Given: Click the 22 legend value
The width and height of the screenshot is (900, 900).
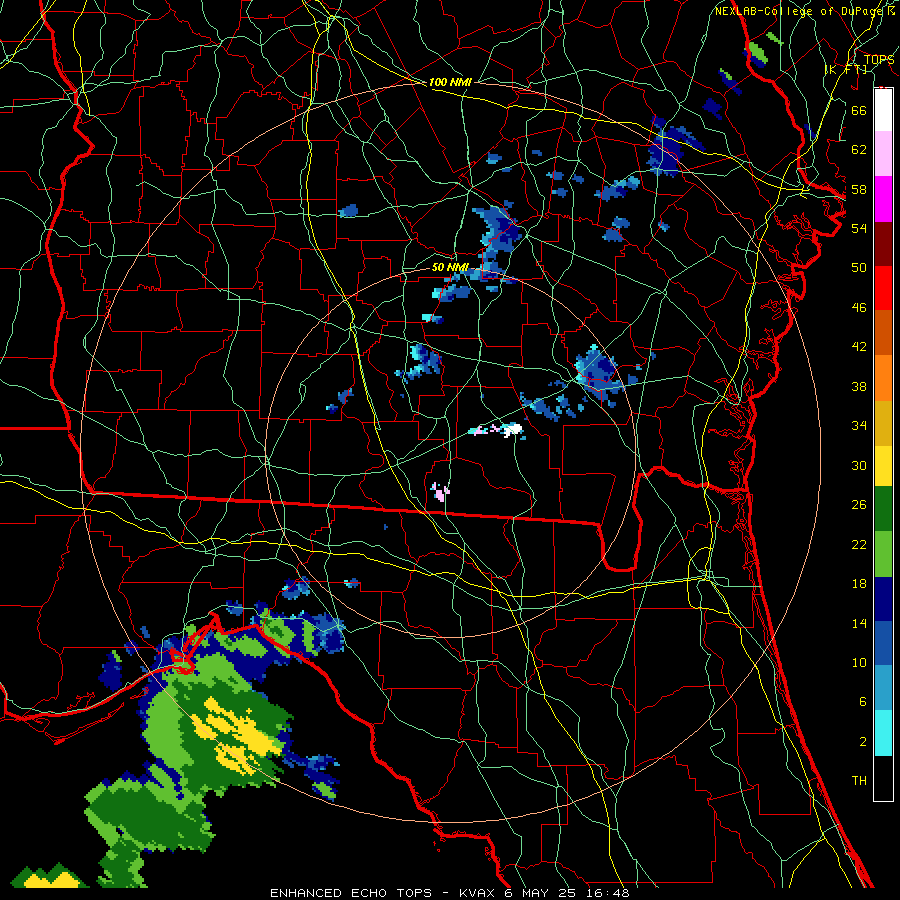Looking at the screenshot, I should pos(859,544).
